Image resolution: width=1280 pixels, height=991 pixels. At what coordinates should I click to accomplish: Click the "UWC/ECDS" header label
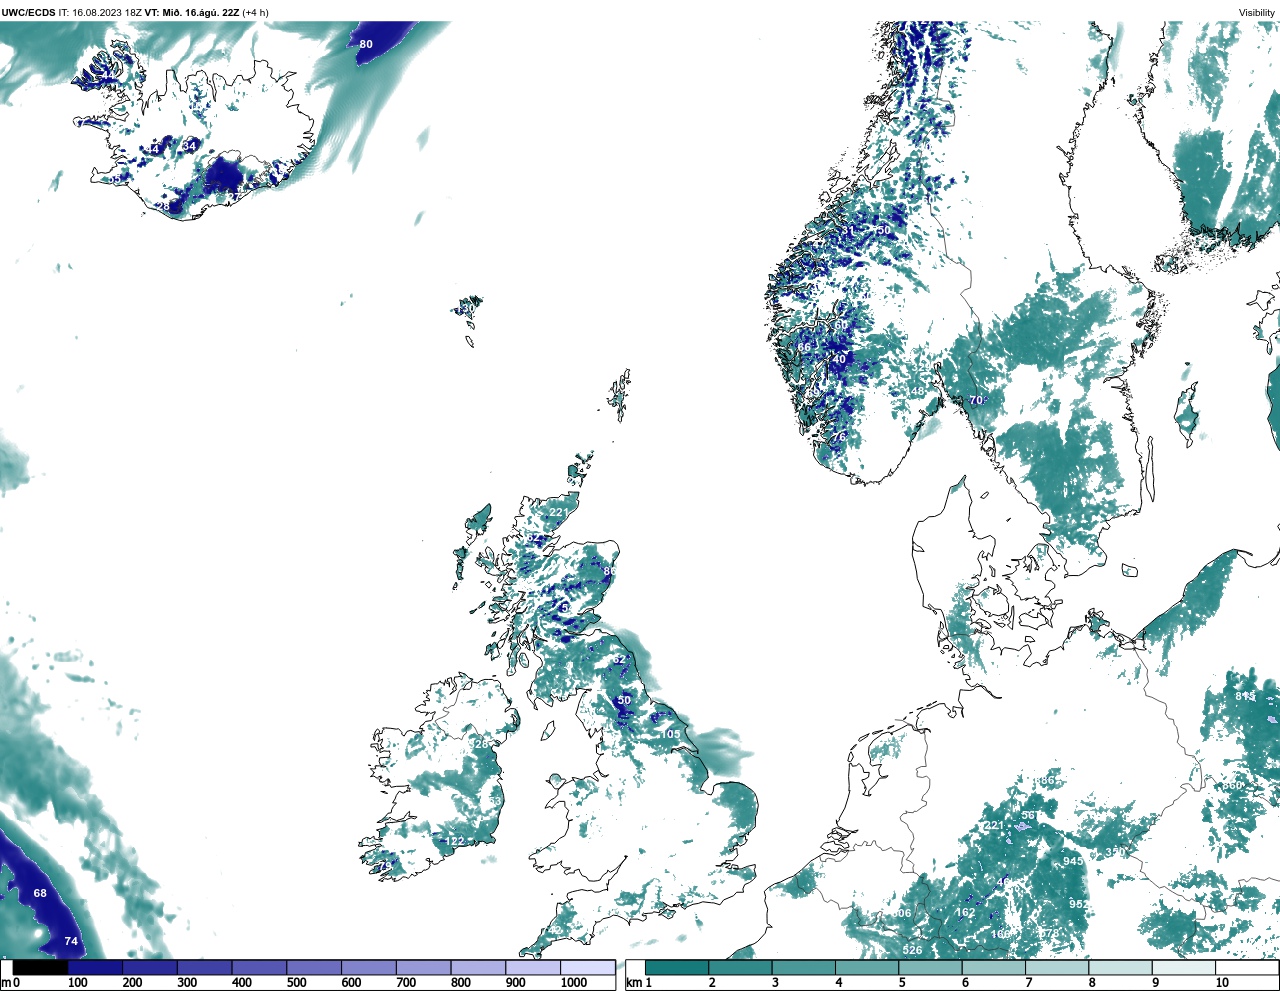click(x=28, y=13)
